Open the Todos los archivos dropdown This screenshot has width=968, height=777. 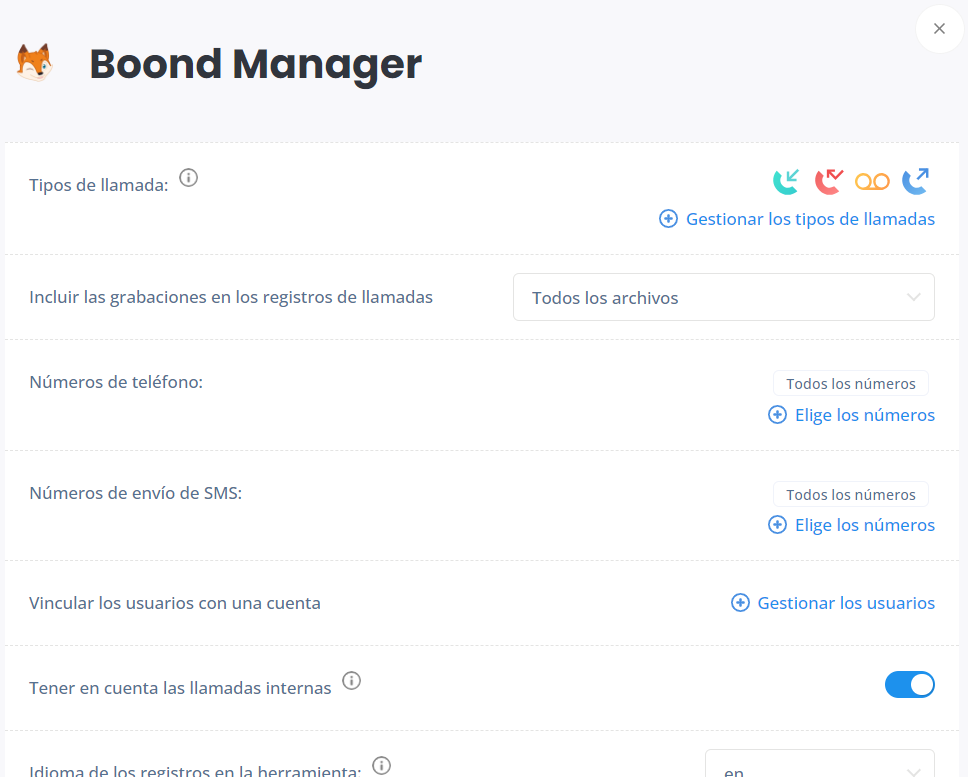coord(724,297)
